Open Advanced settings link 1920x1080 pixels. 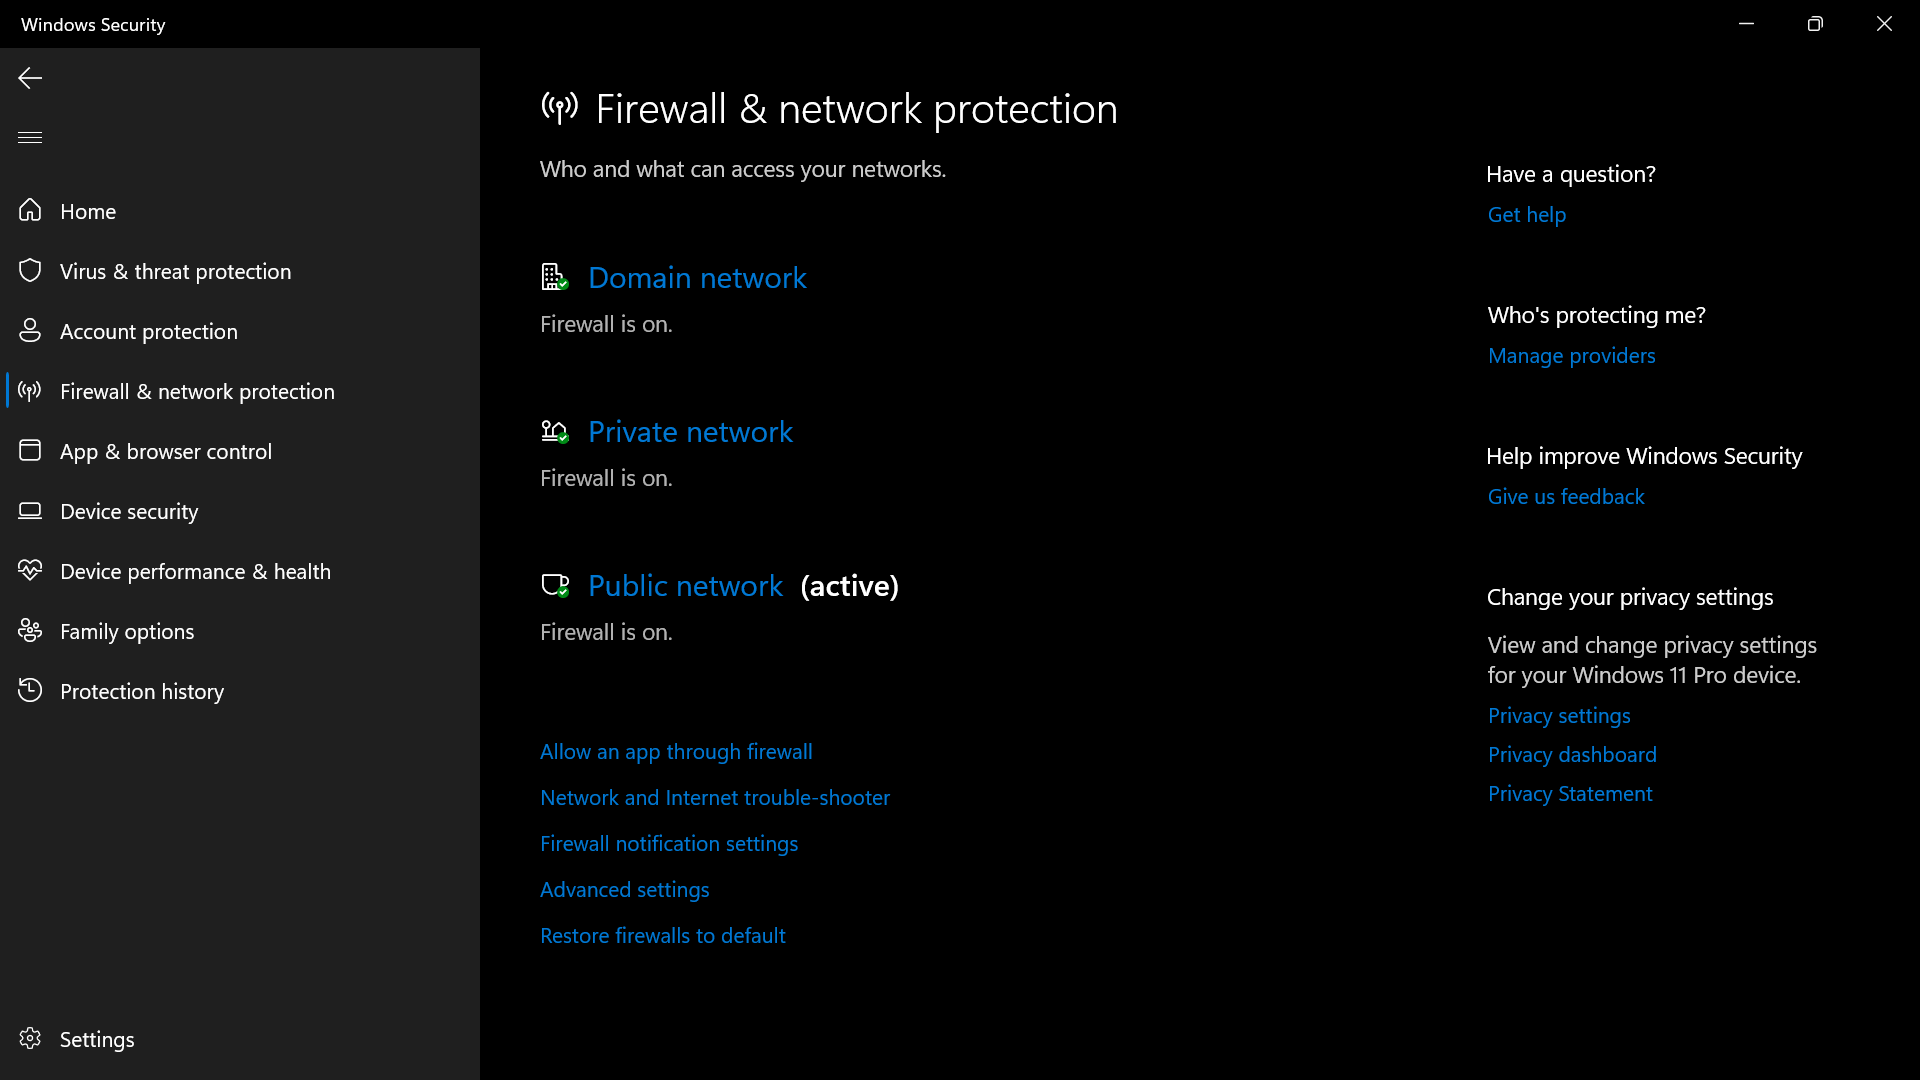point(624,890)
